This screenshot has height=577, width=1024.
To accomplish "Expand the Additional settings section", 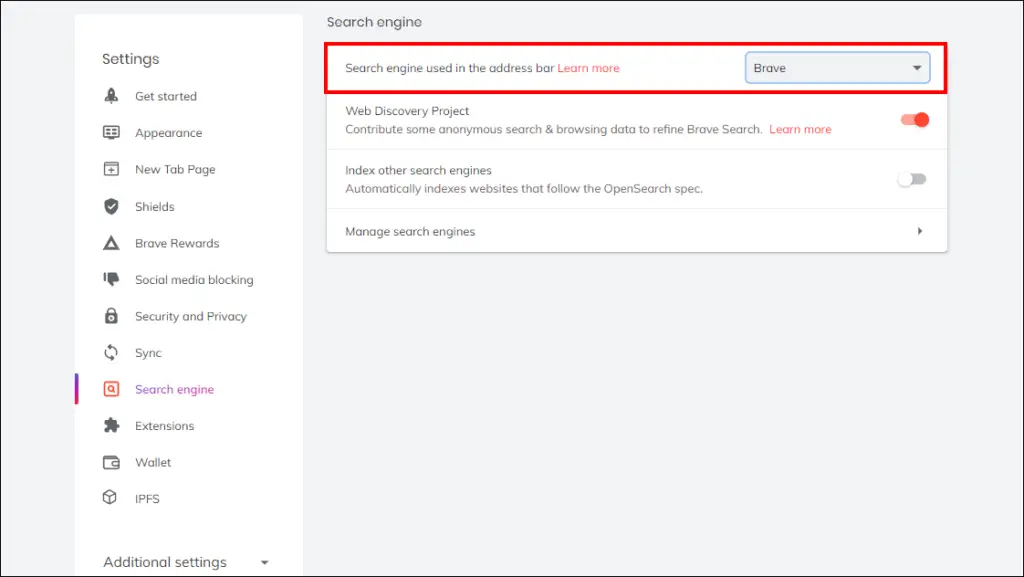I will 186,562.
